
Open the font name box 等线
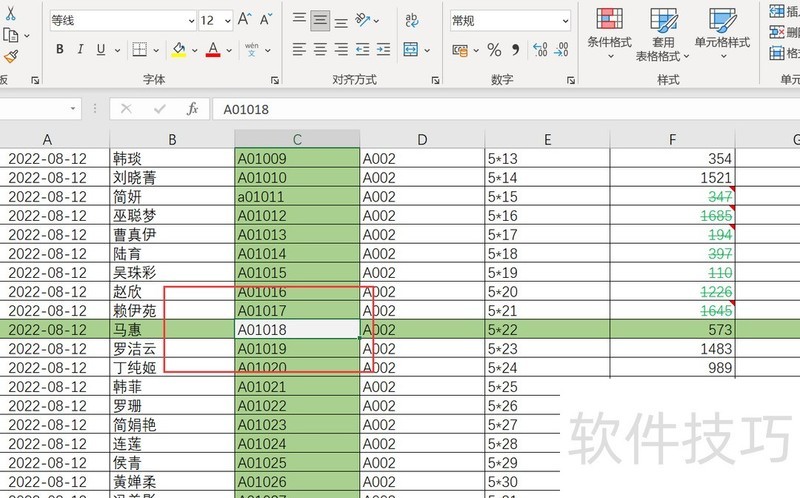[122, 20]
